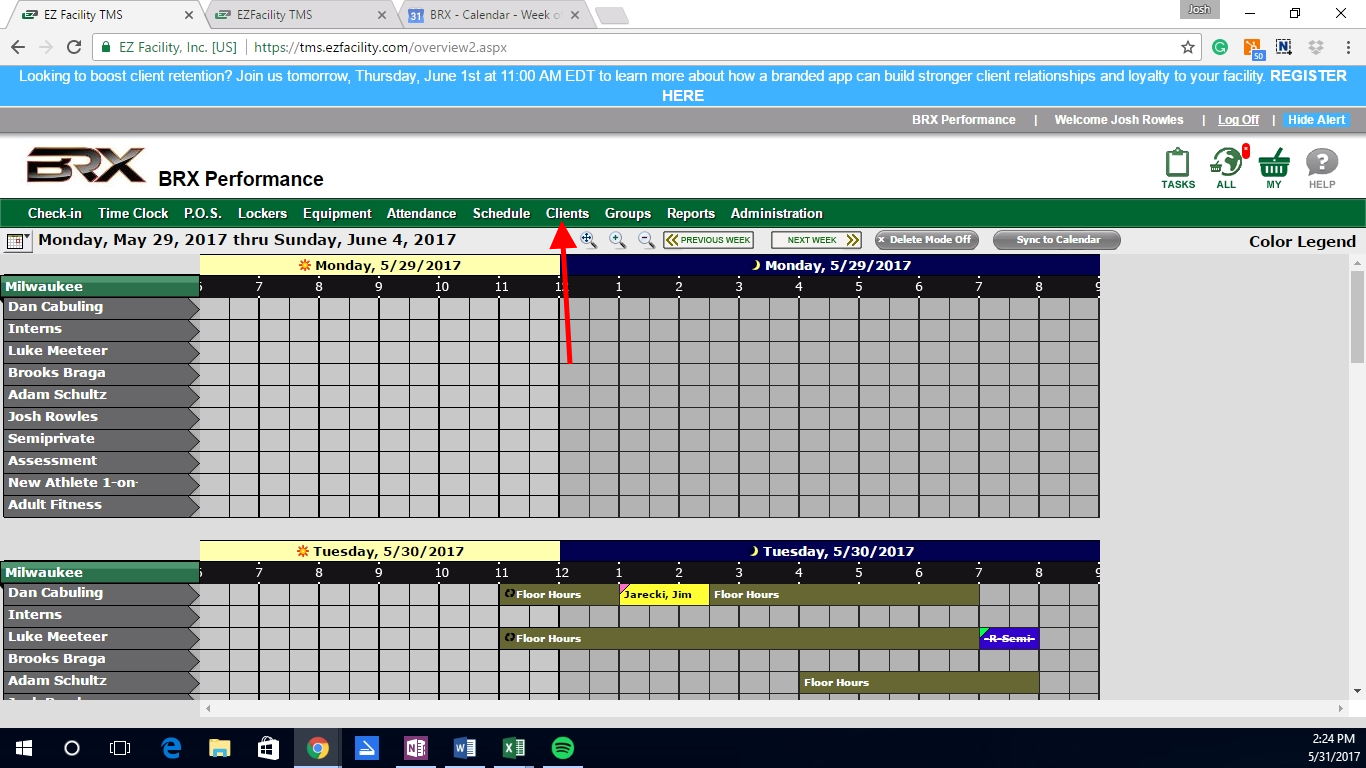Click the Next Week button
1366x768 pixels.
pos(816,240)
